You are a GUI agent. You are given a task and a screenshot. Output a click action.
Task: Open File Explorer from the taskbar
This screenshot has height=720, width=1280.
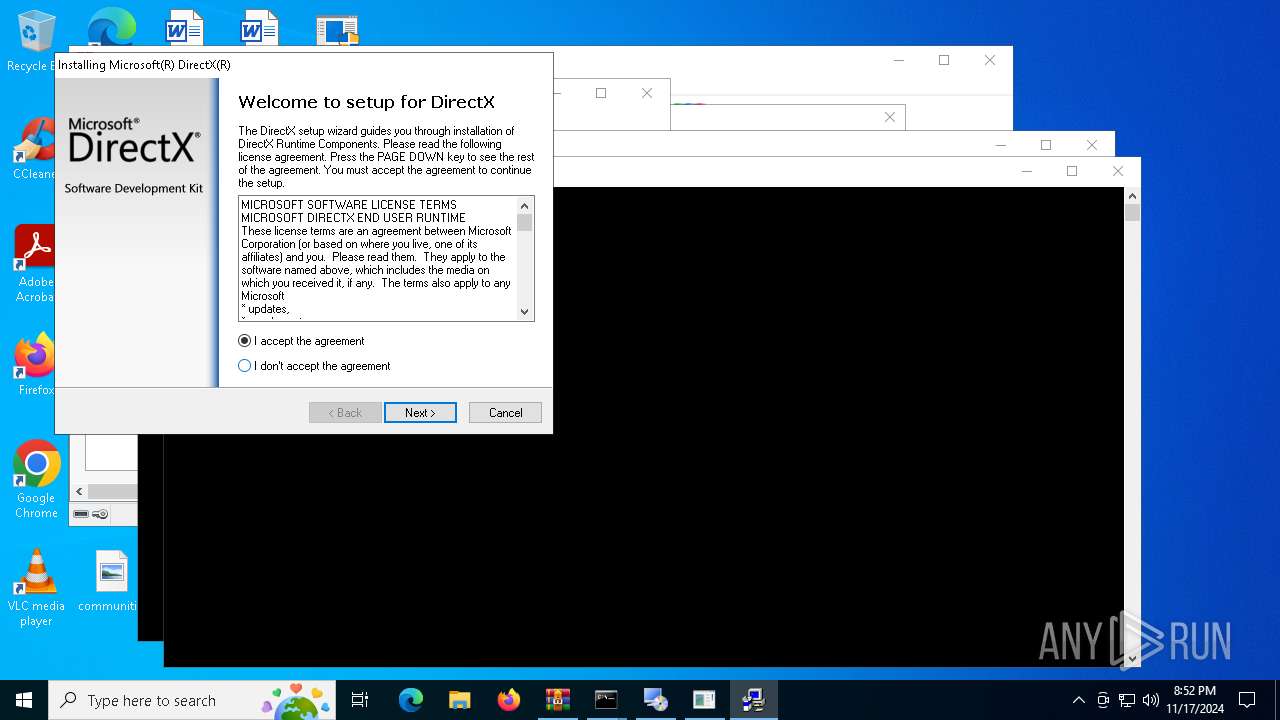pyautogui.click(x=460, y=700)
